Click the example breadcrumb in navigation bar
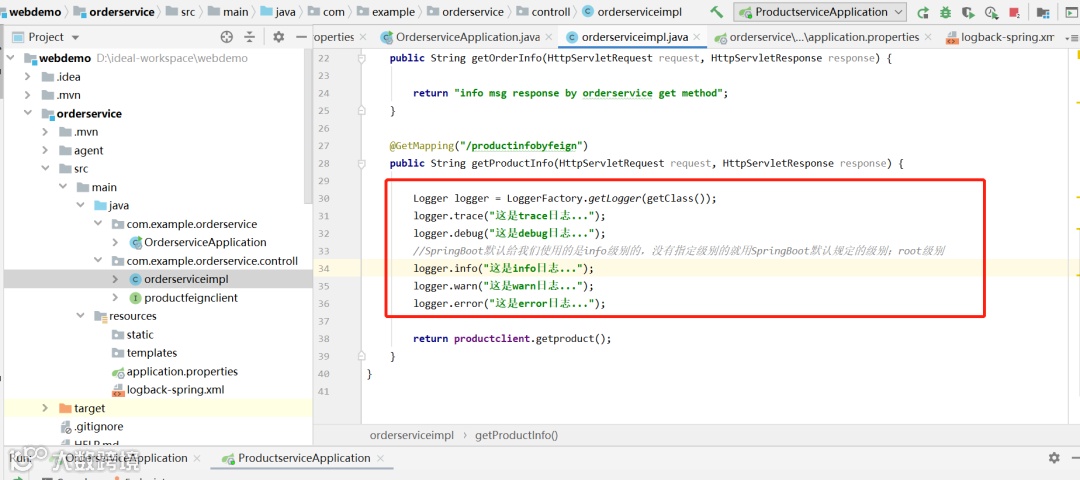Image resolution: width=1080 pixels, height=480 pixels. click(x=386, y=12)
